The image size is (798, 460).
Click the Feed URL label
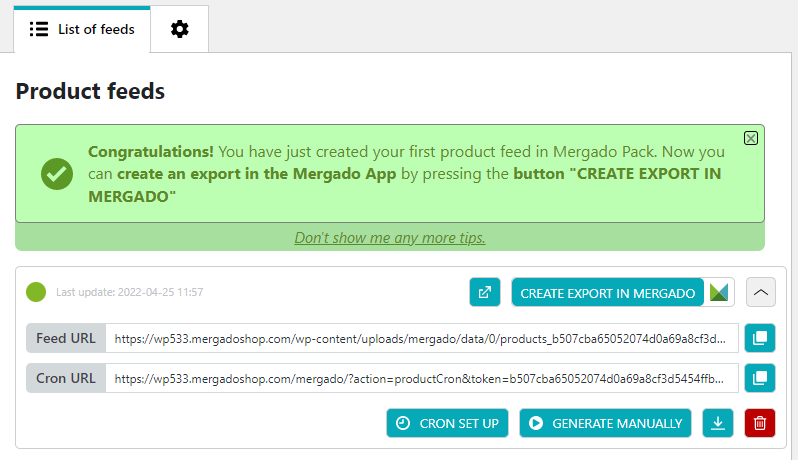(x=66, y=338)
